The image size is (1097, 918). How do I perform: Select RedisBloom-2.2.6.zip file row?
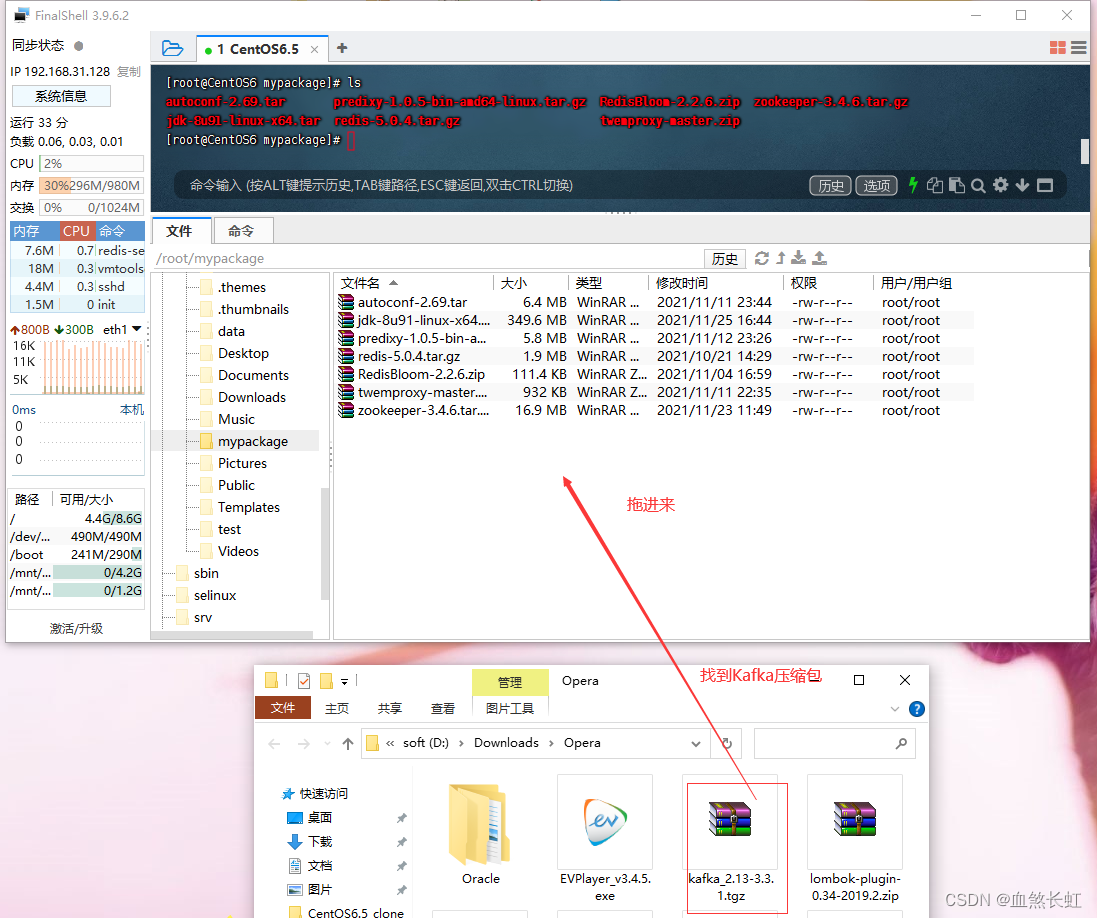[x=654, y=374]
